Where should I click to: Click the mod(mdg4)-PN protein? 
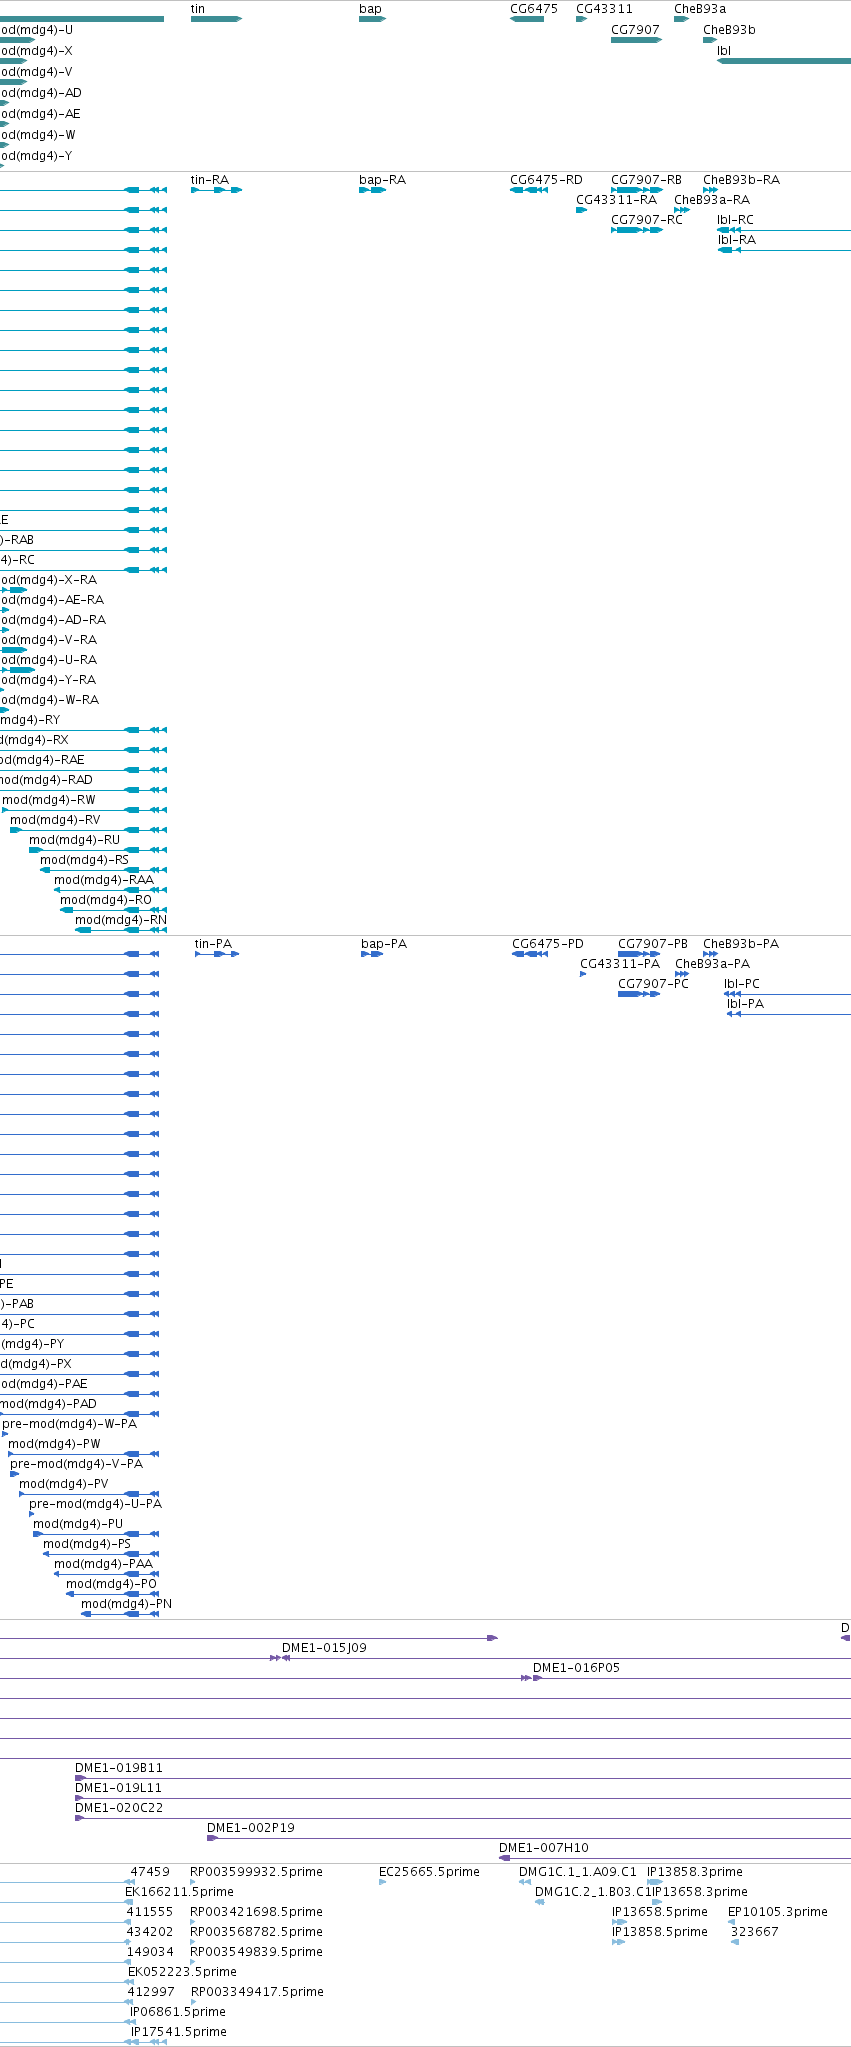tap(120, 1614)
